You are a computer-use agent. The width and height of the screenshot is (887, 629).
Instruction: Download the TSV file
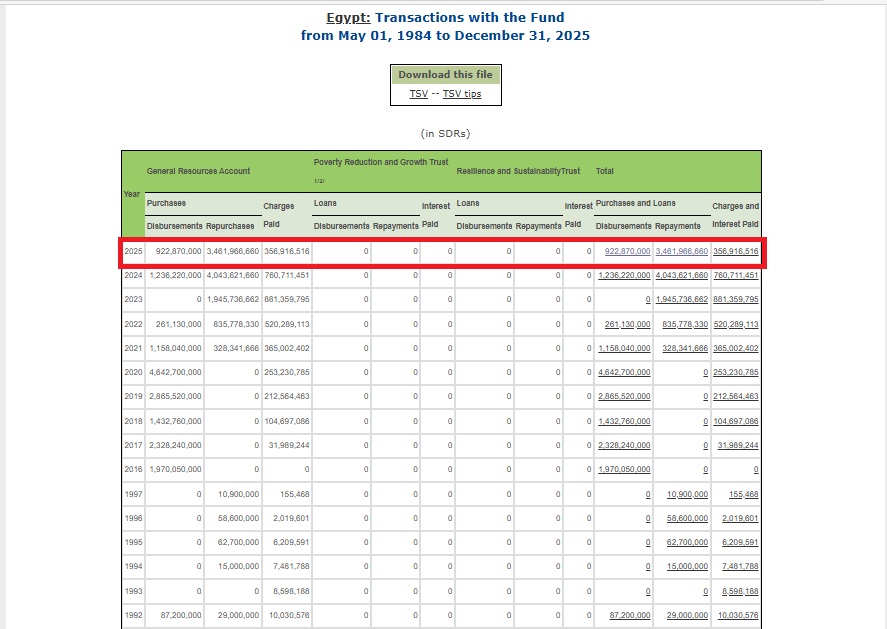pos(418,94)
